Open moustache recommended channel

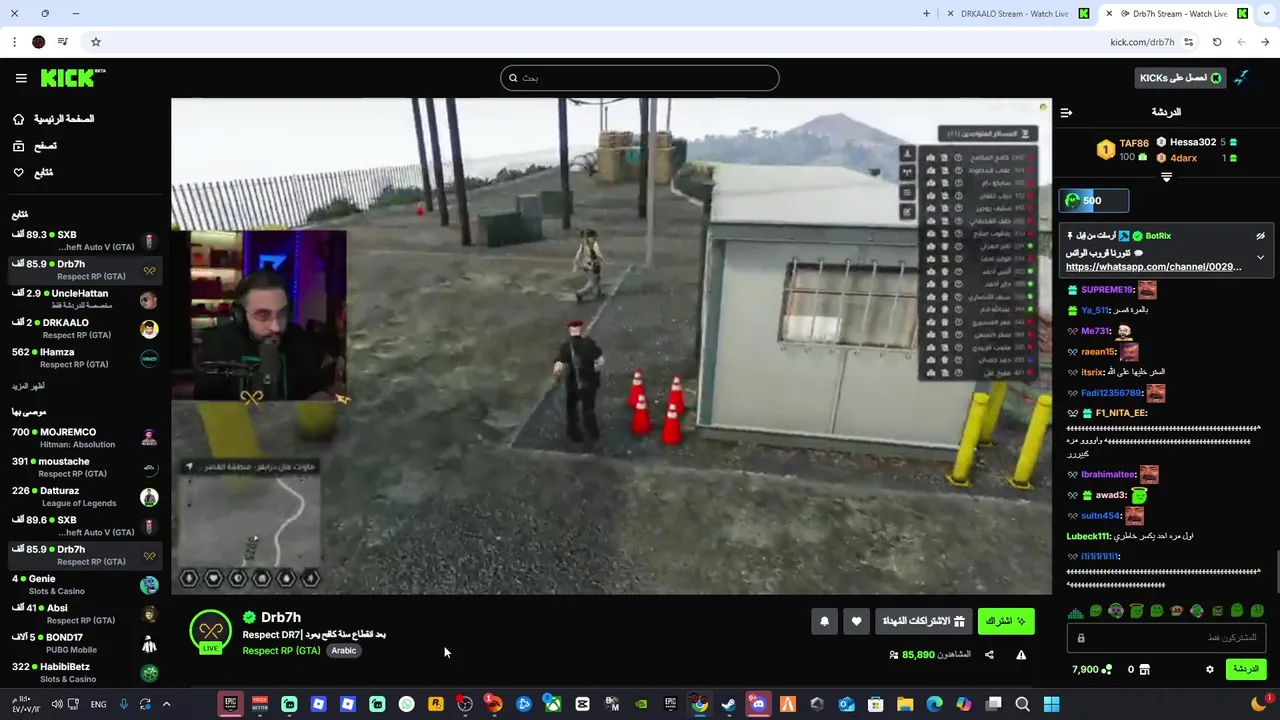coord(85,467)
